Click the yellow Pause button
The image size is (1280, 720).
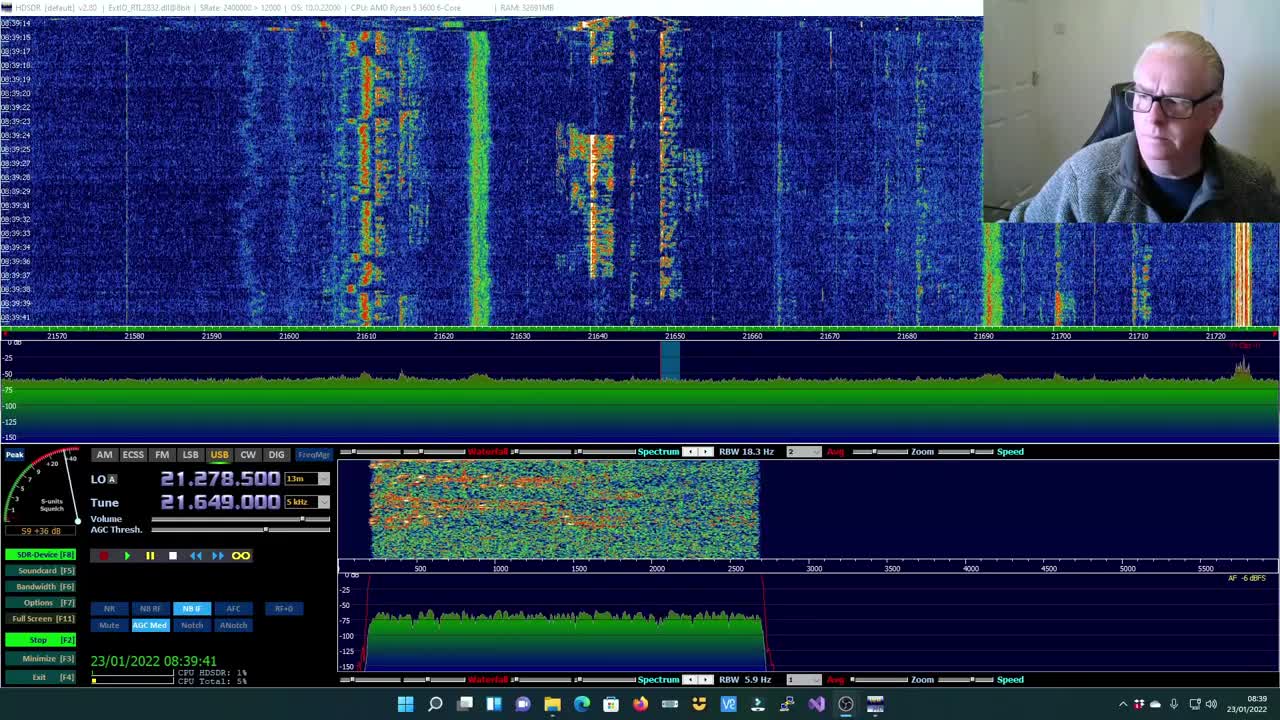pos(150,556)
